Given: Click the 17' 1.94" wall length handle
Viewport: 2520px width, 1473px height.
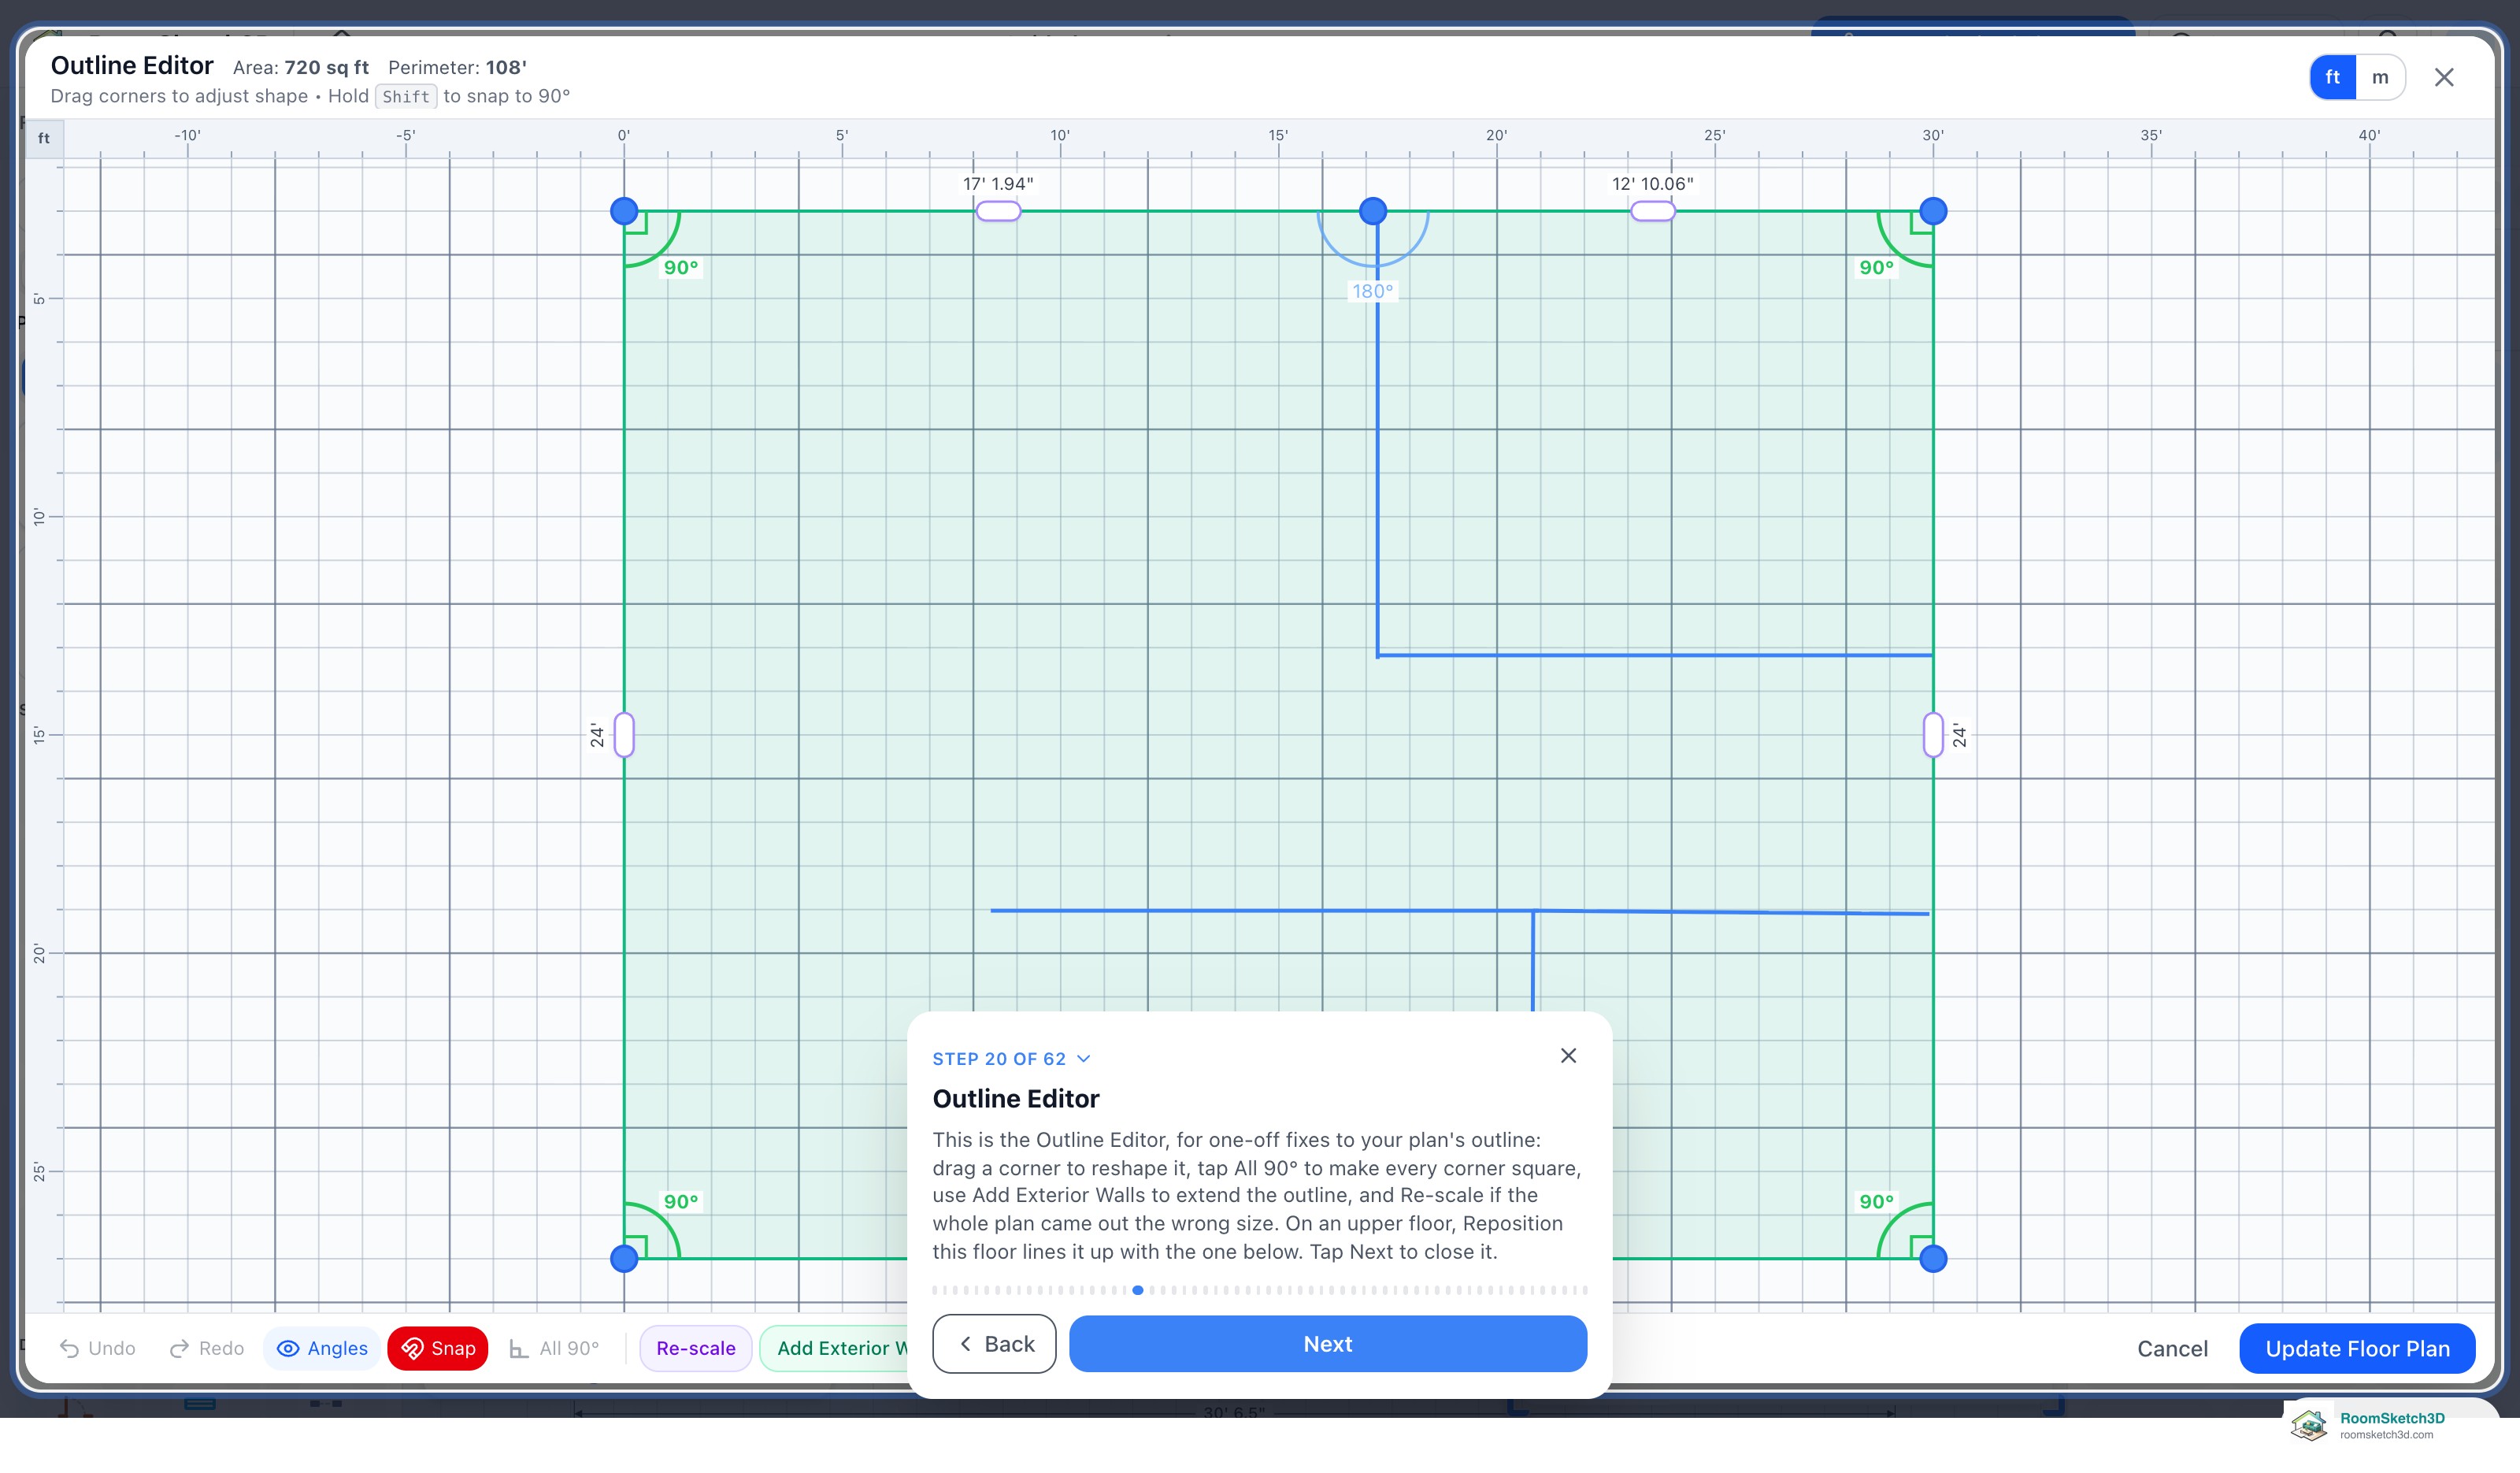Looking at the screenshot, I should click(998, 211).
